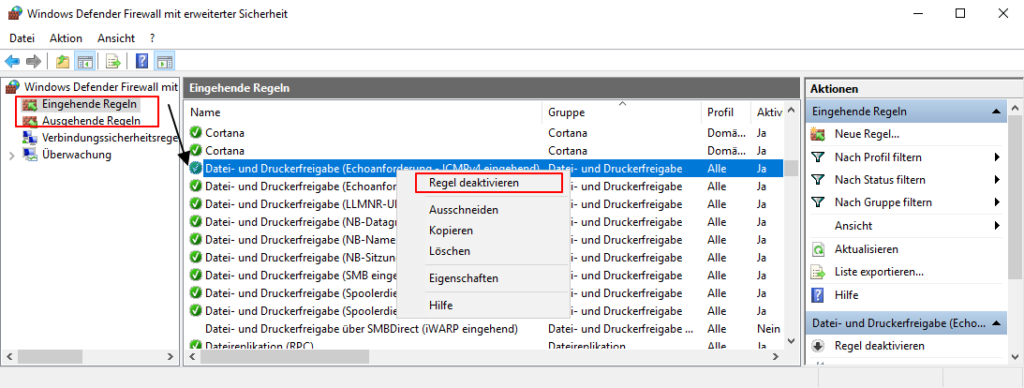Open the Aktion menu
The width and height of the screenshot is (1024, 388).
(x=66, y=38)
